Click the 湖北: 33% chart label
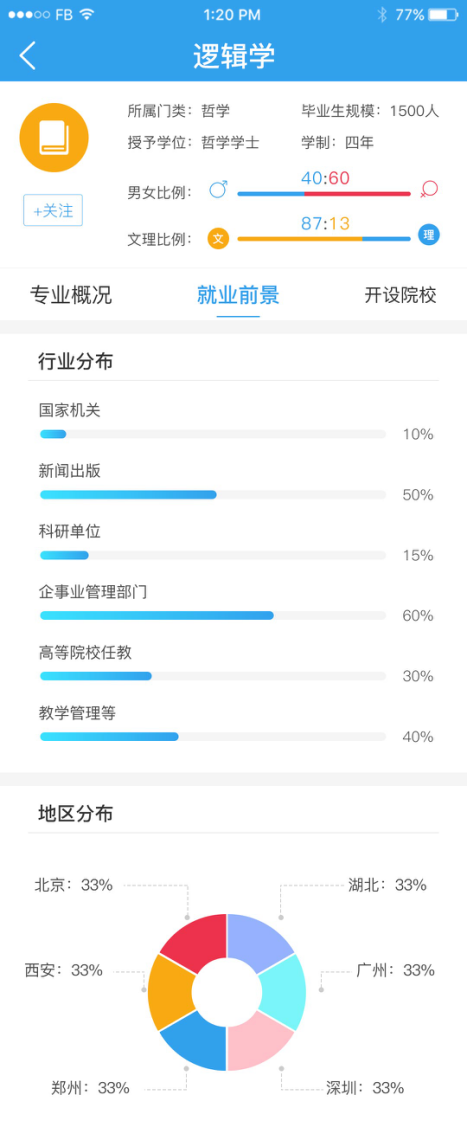The width and height of the screenshot is (468, 1125). (x=388, y=885)
